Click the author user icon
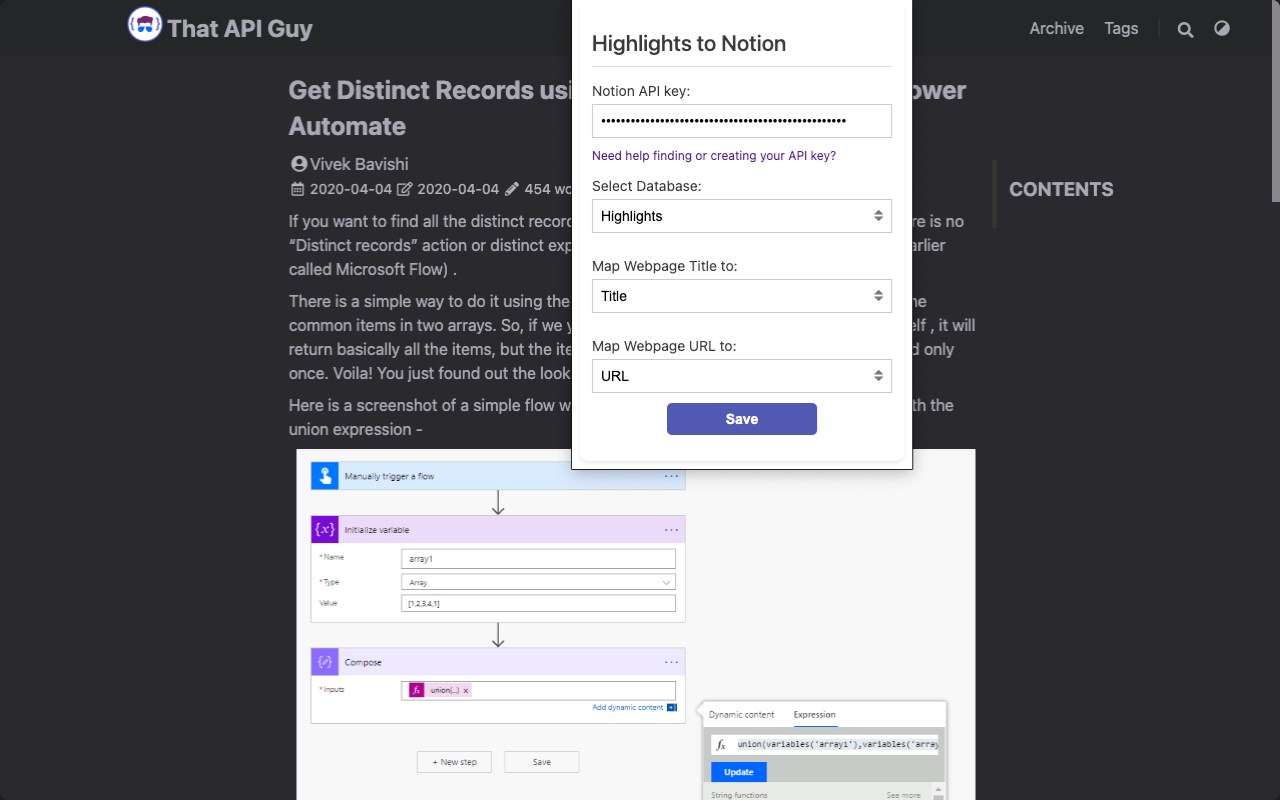The height and width of the screenshot is (800, 1280). pos(298,164)
